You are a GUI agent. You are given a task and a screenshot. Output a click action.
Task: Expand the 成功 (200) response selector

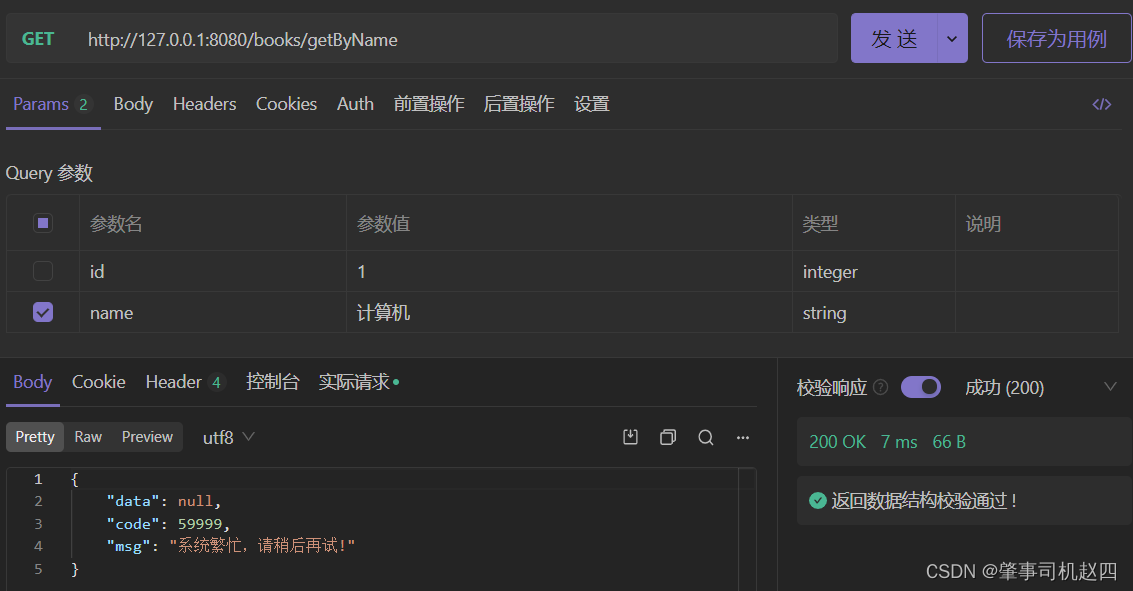pos(1109,387)
